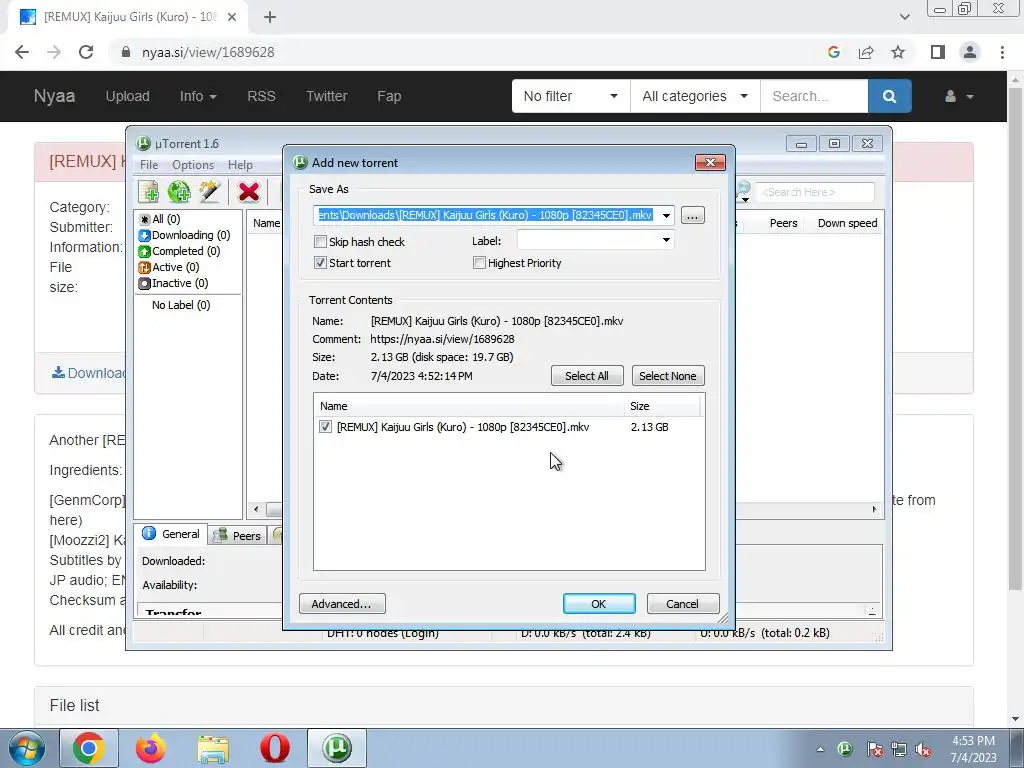Open the uTorrent File menu

coord(149,165)
